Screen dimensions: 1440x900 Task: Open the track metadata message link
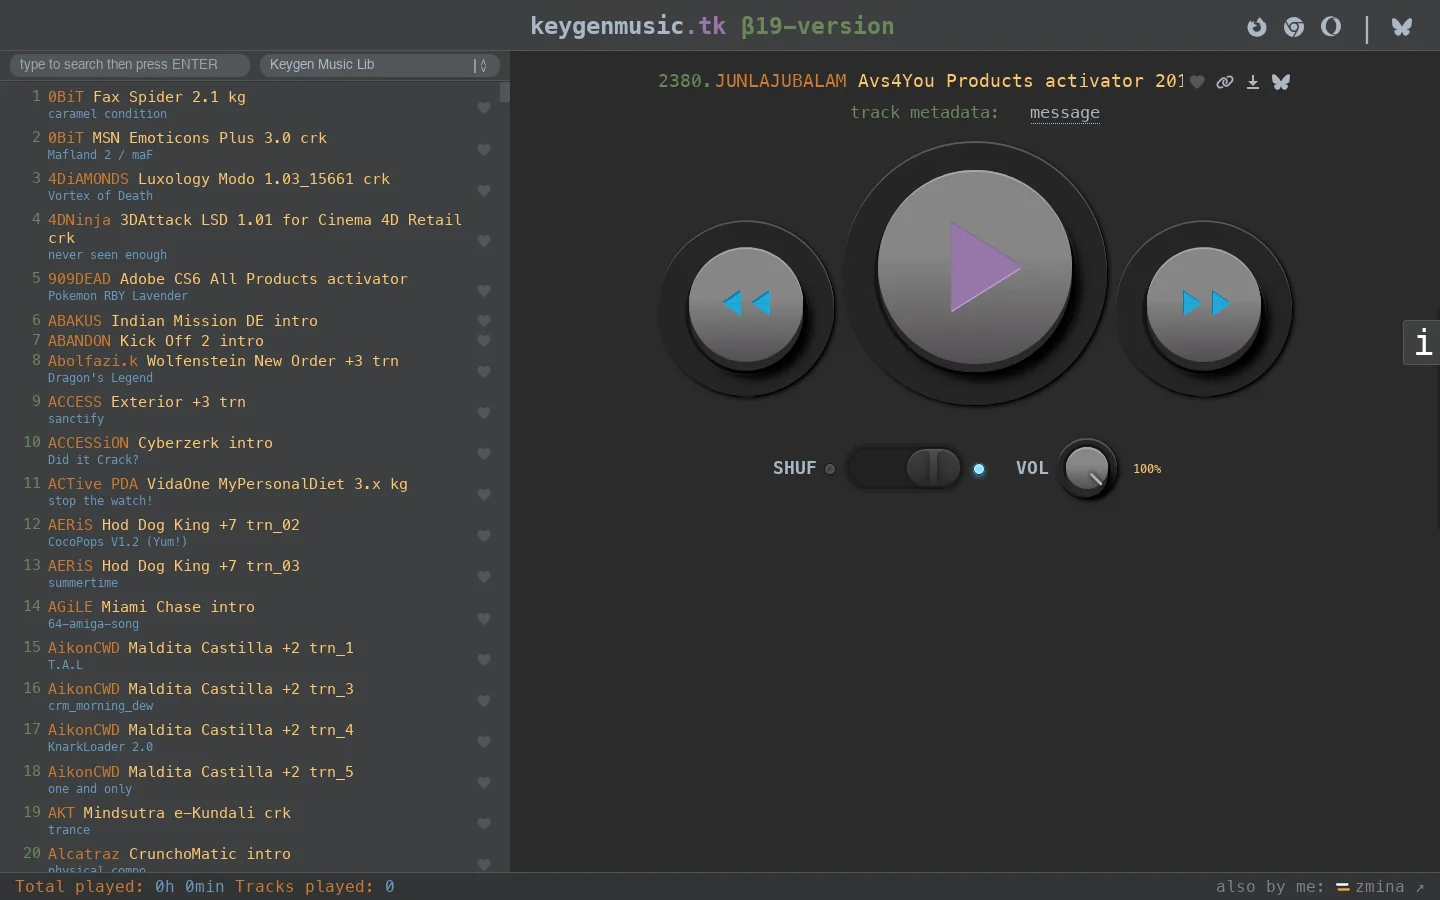(x=1065, y=113)
